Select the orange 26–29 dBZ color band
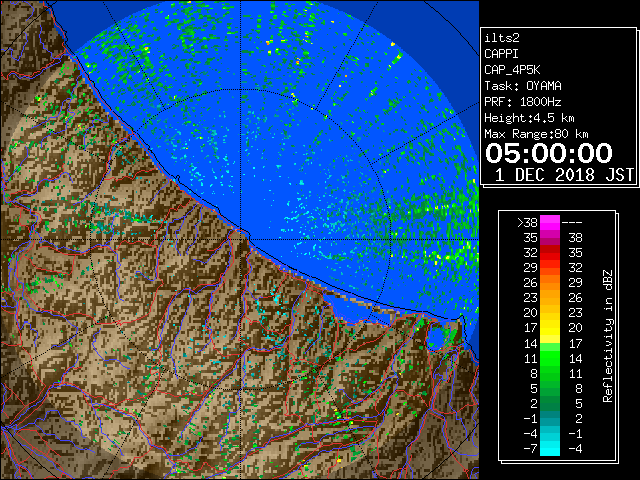This screenshot has width=640, height=480. point(550,282)
